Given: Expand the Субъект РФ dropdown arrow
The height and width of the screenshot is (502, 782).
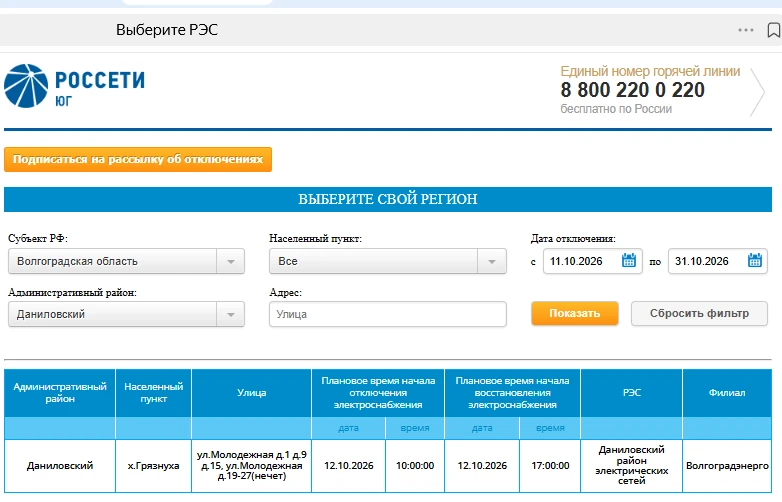Looking at the screenshot, I should click(x=230, y=261).
